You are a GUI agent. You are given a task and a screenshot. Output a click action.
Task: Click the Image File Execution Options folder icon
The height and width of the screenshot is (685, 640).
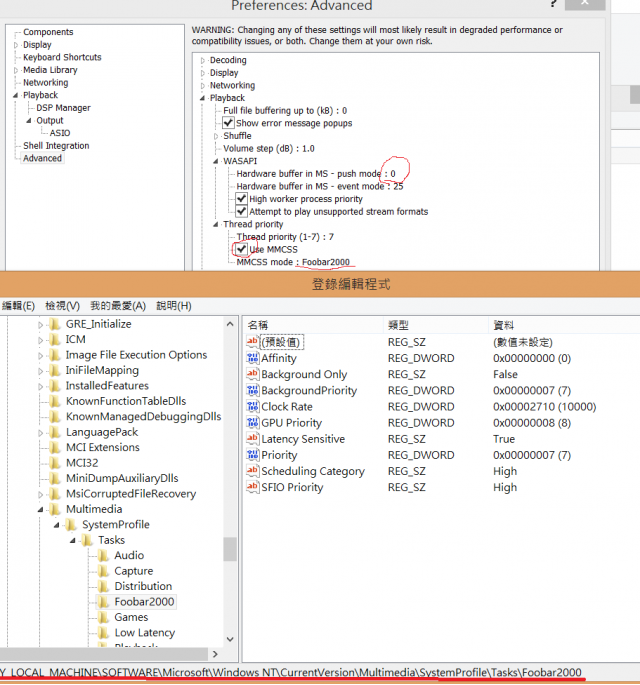coord(55,355)
